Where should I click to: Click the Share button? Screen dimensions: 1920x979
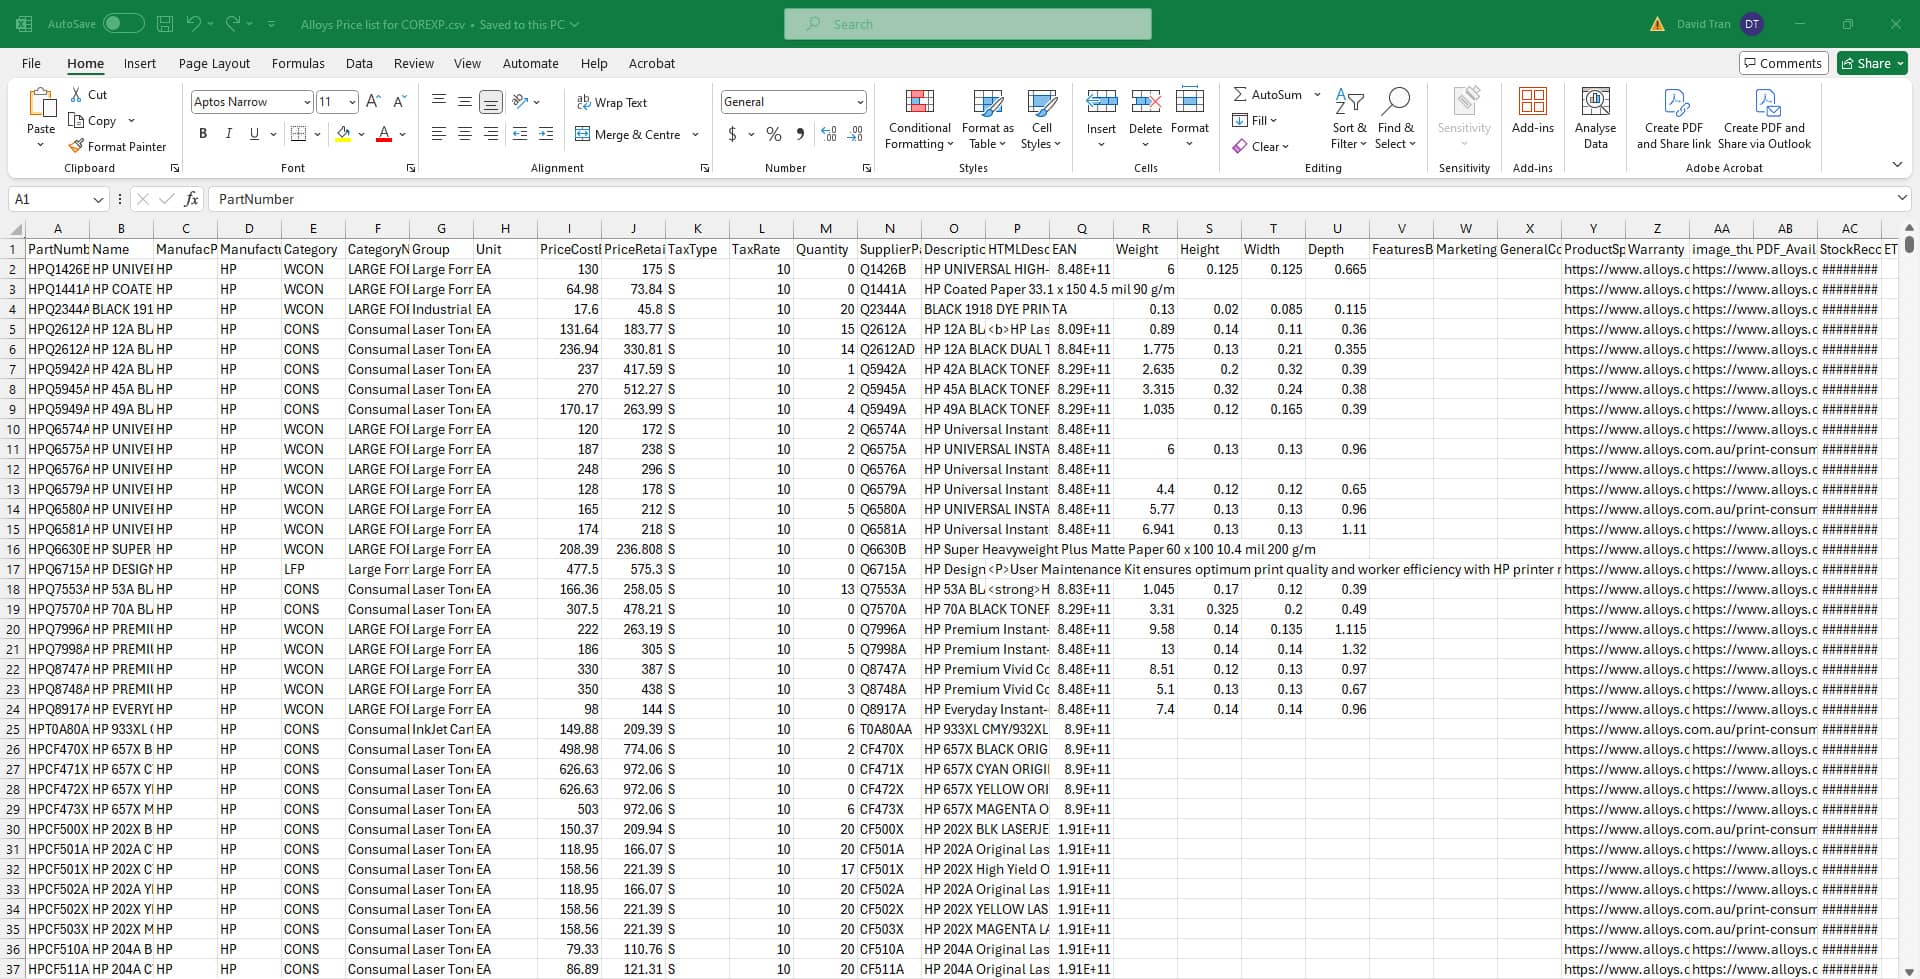click(x=1869, y=63)
